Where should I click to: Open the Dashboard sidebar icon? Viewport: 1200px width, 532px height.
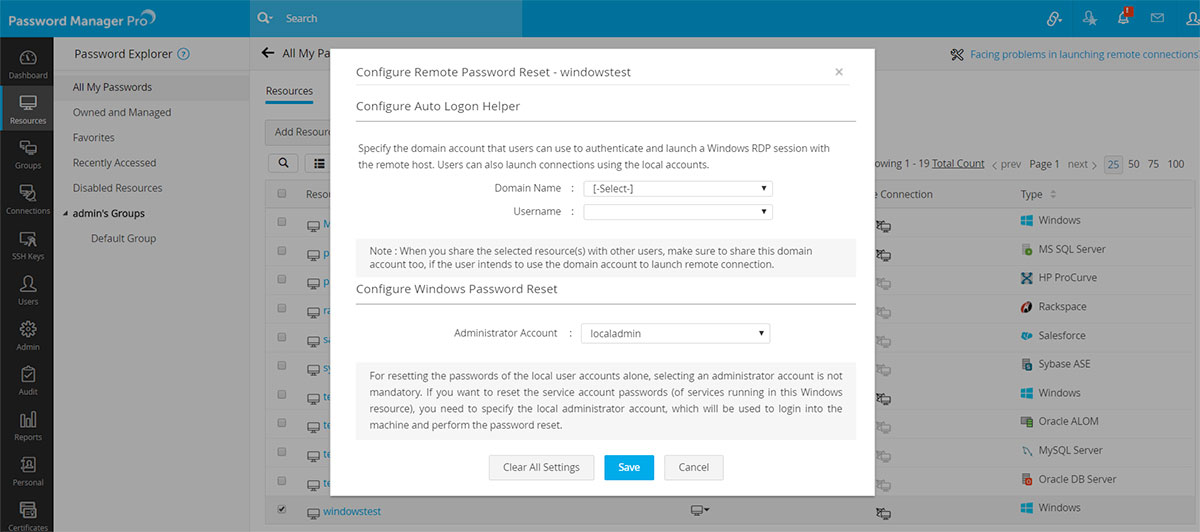(x=27, y=64)
